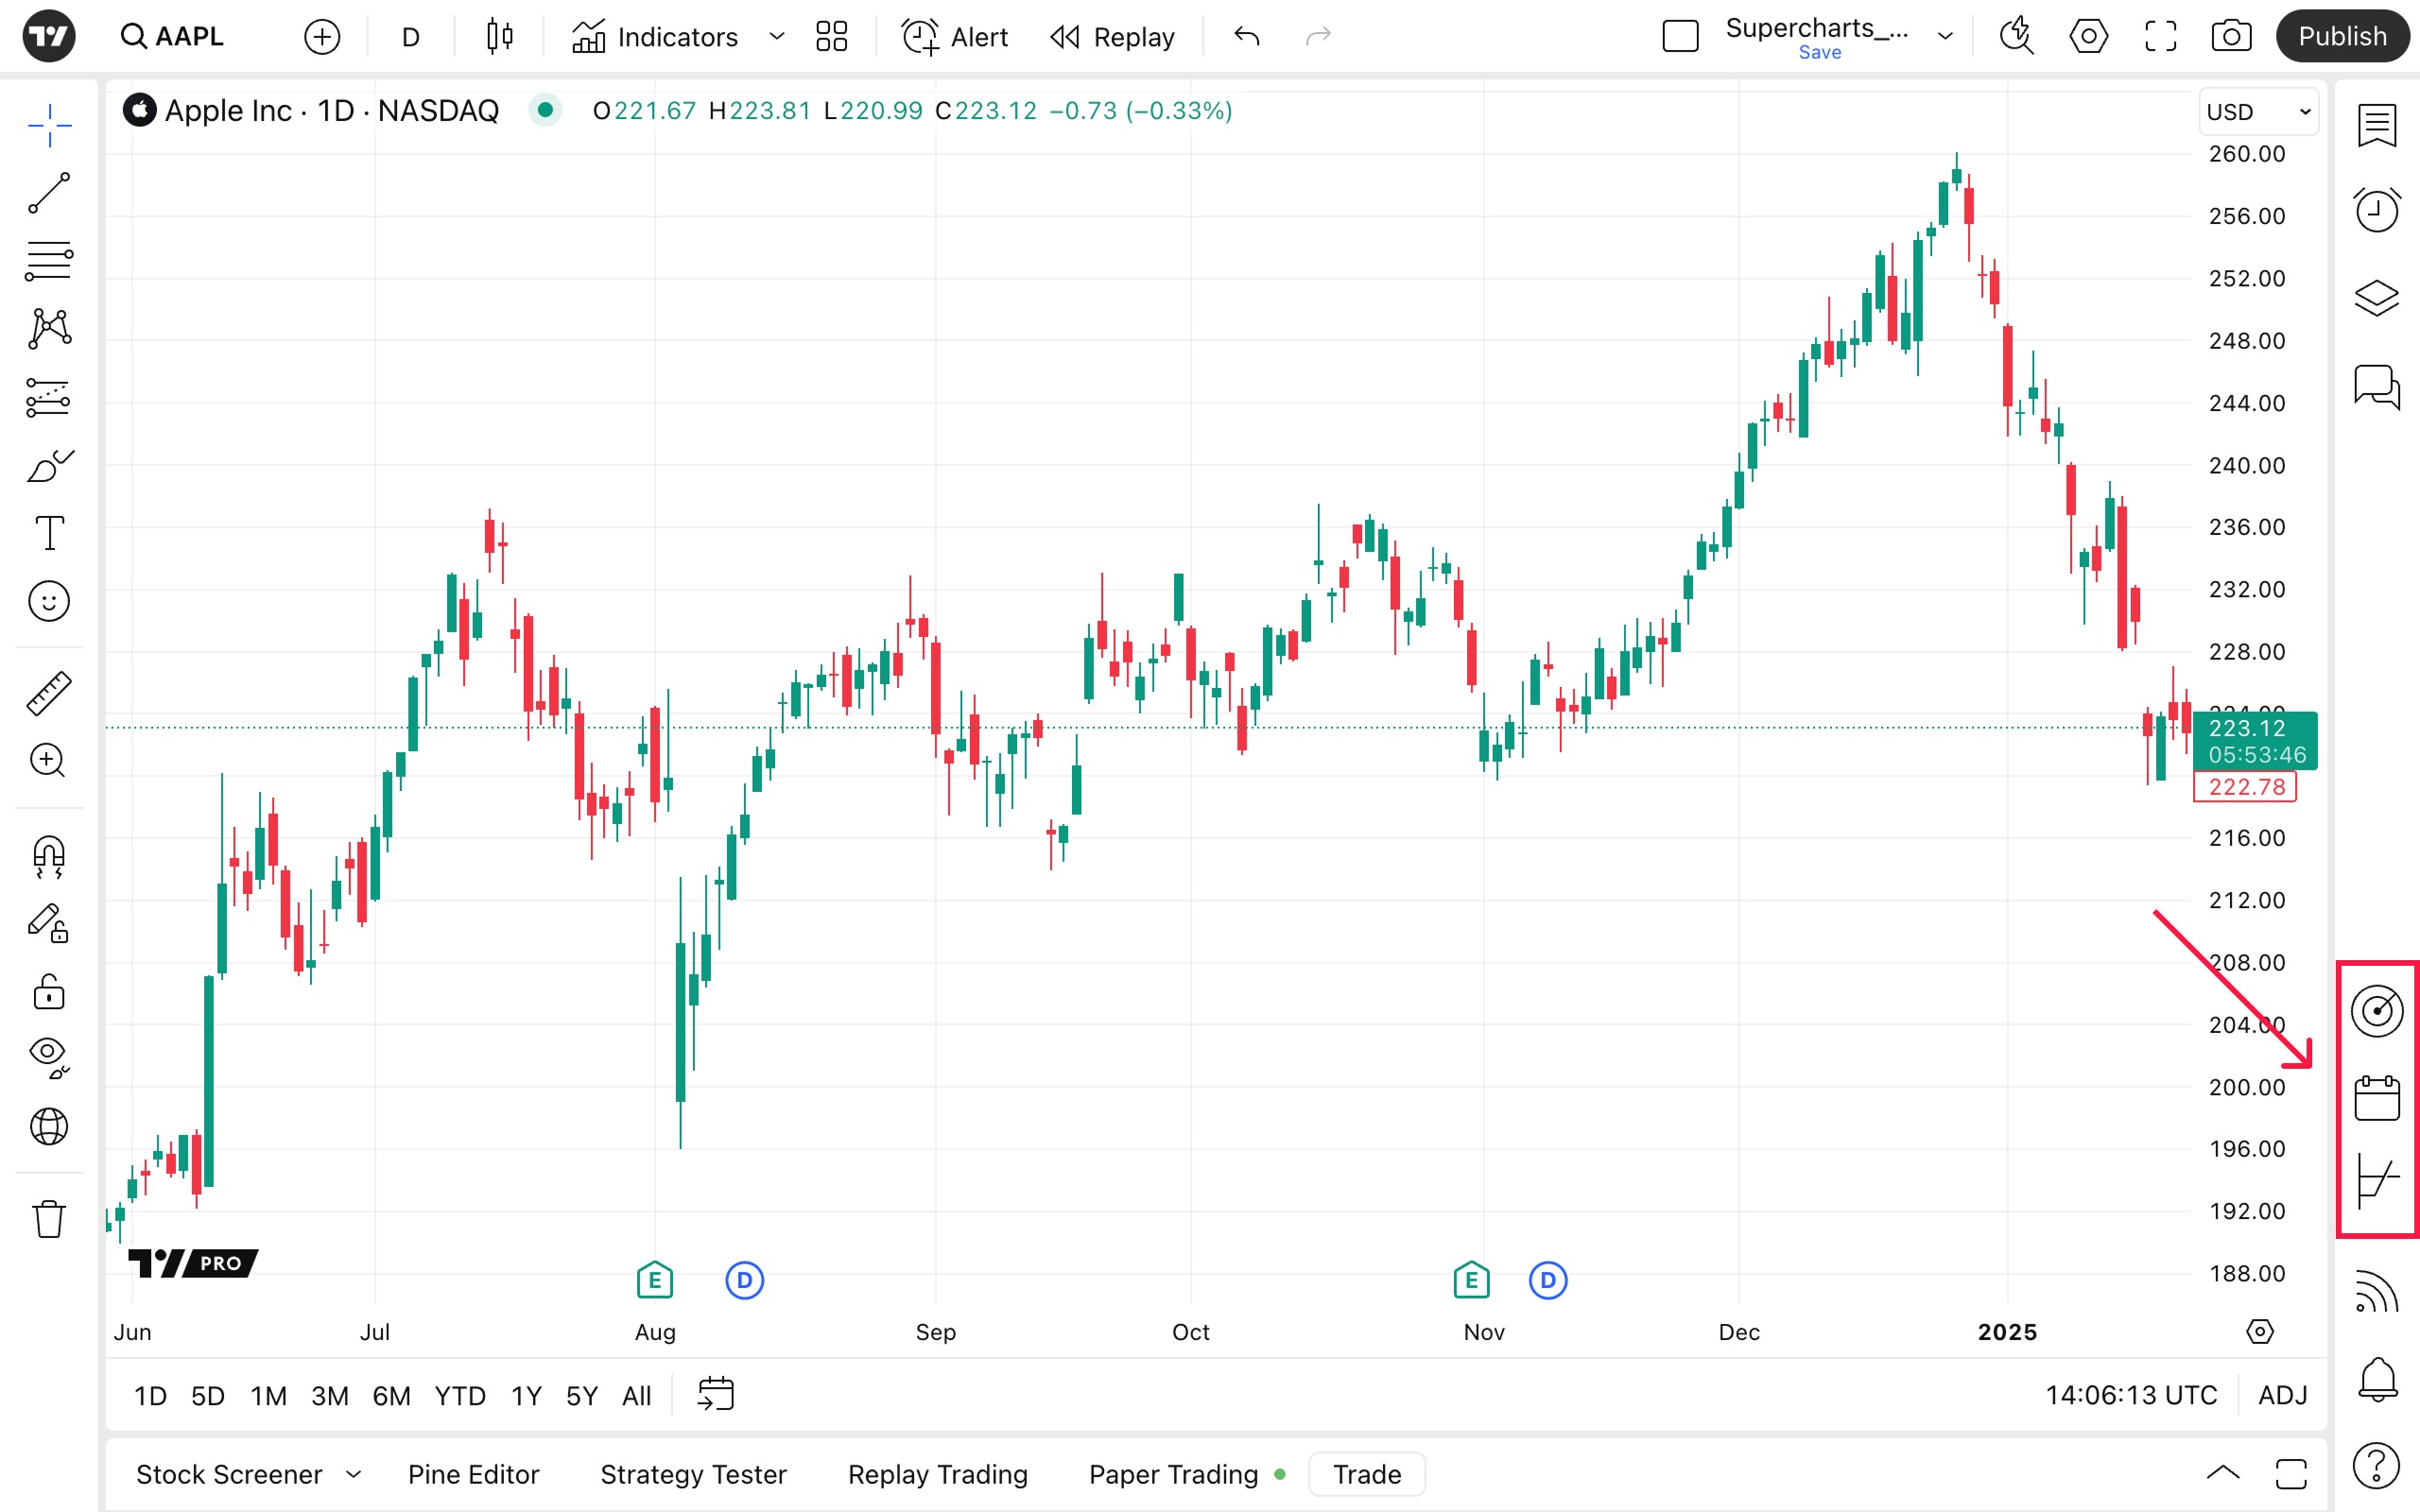Image resolution: width=2420 pixels, height=1512 pixels.
Task: Select the 6M time range
Action: pos(391,1395)
